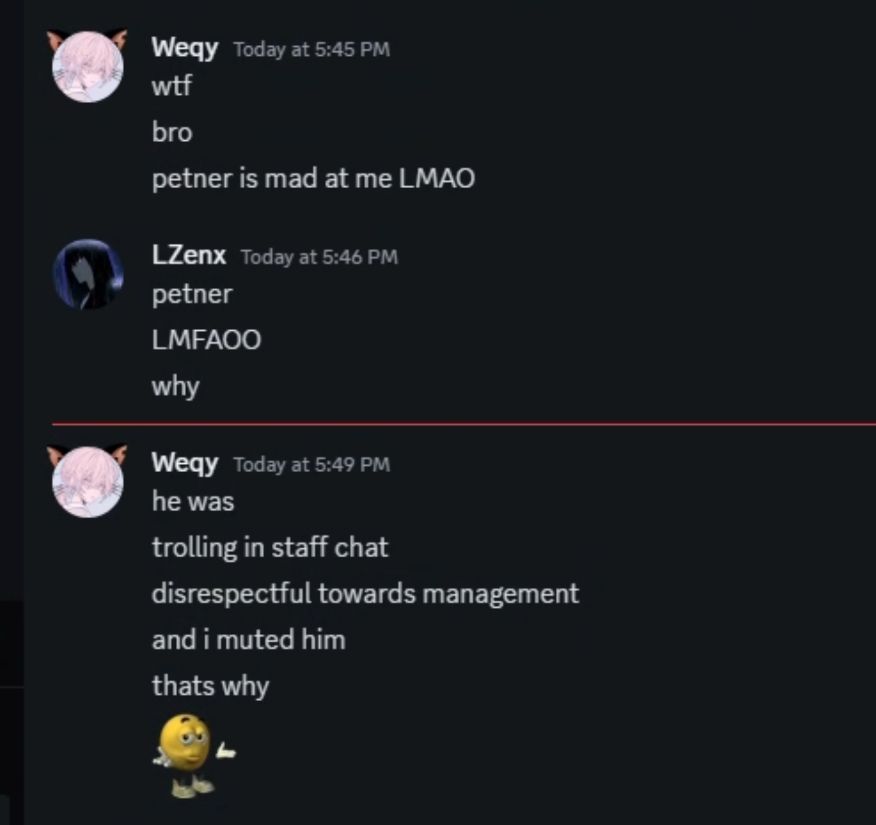Click the 'petner is mad at me LMAO' message
This screenshot has height=825, width=876.
(x=313, y=179)
